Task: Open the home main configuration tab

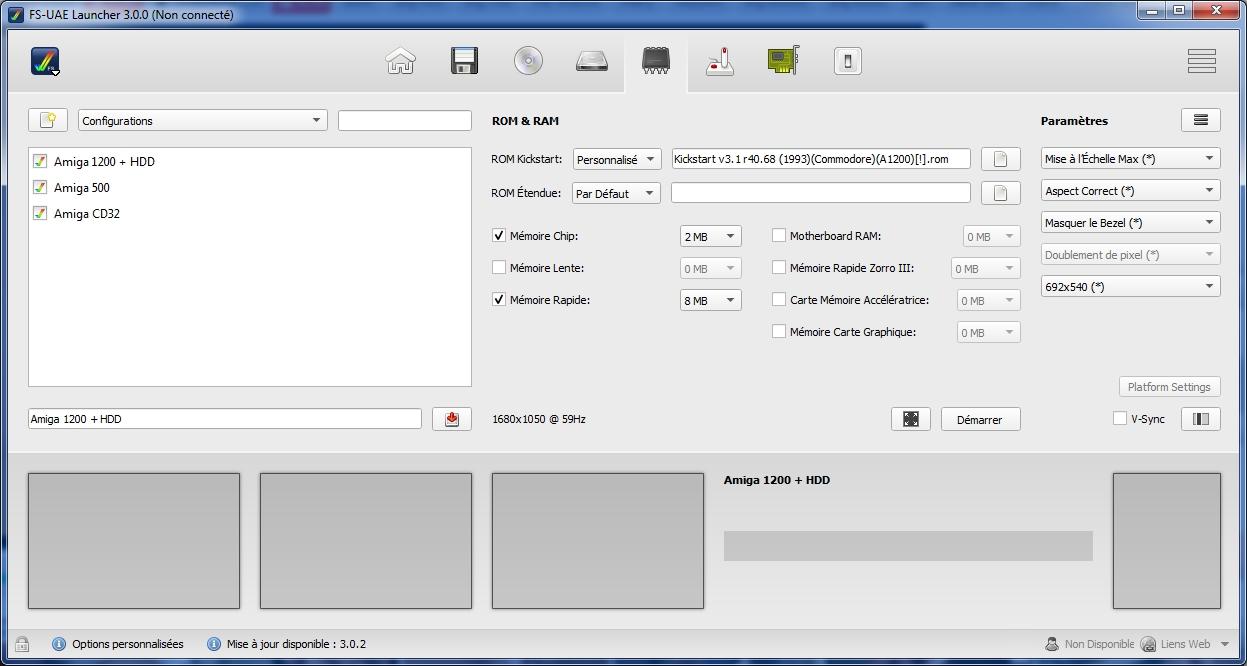Action: coord(400,61)
